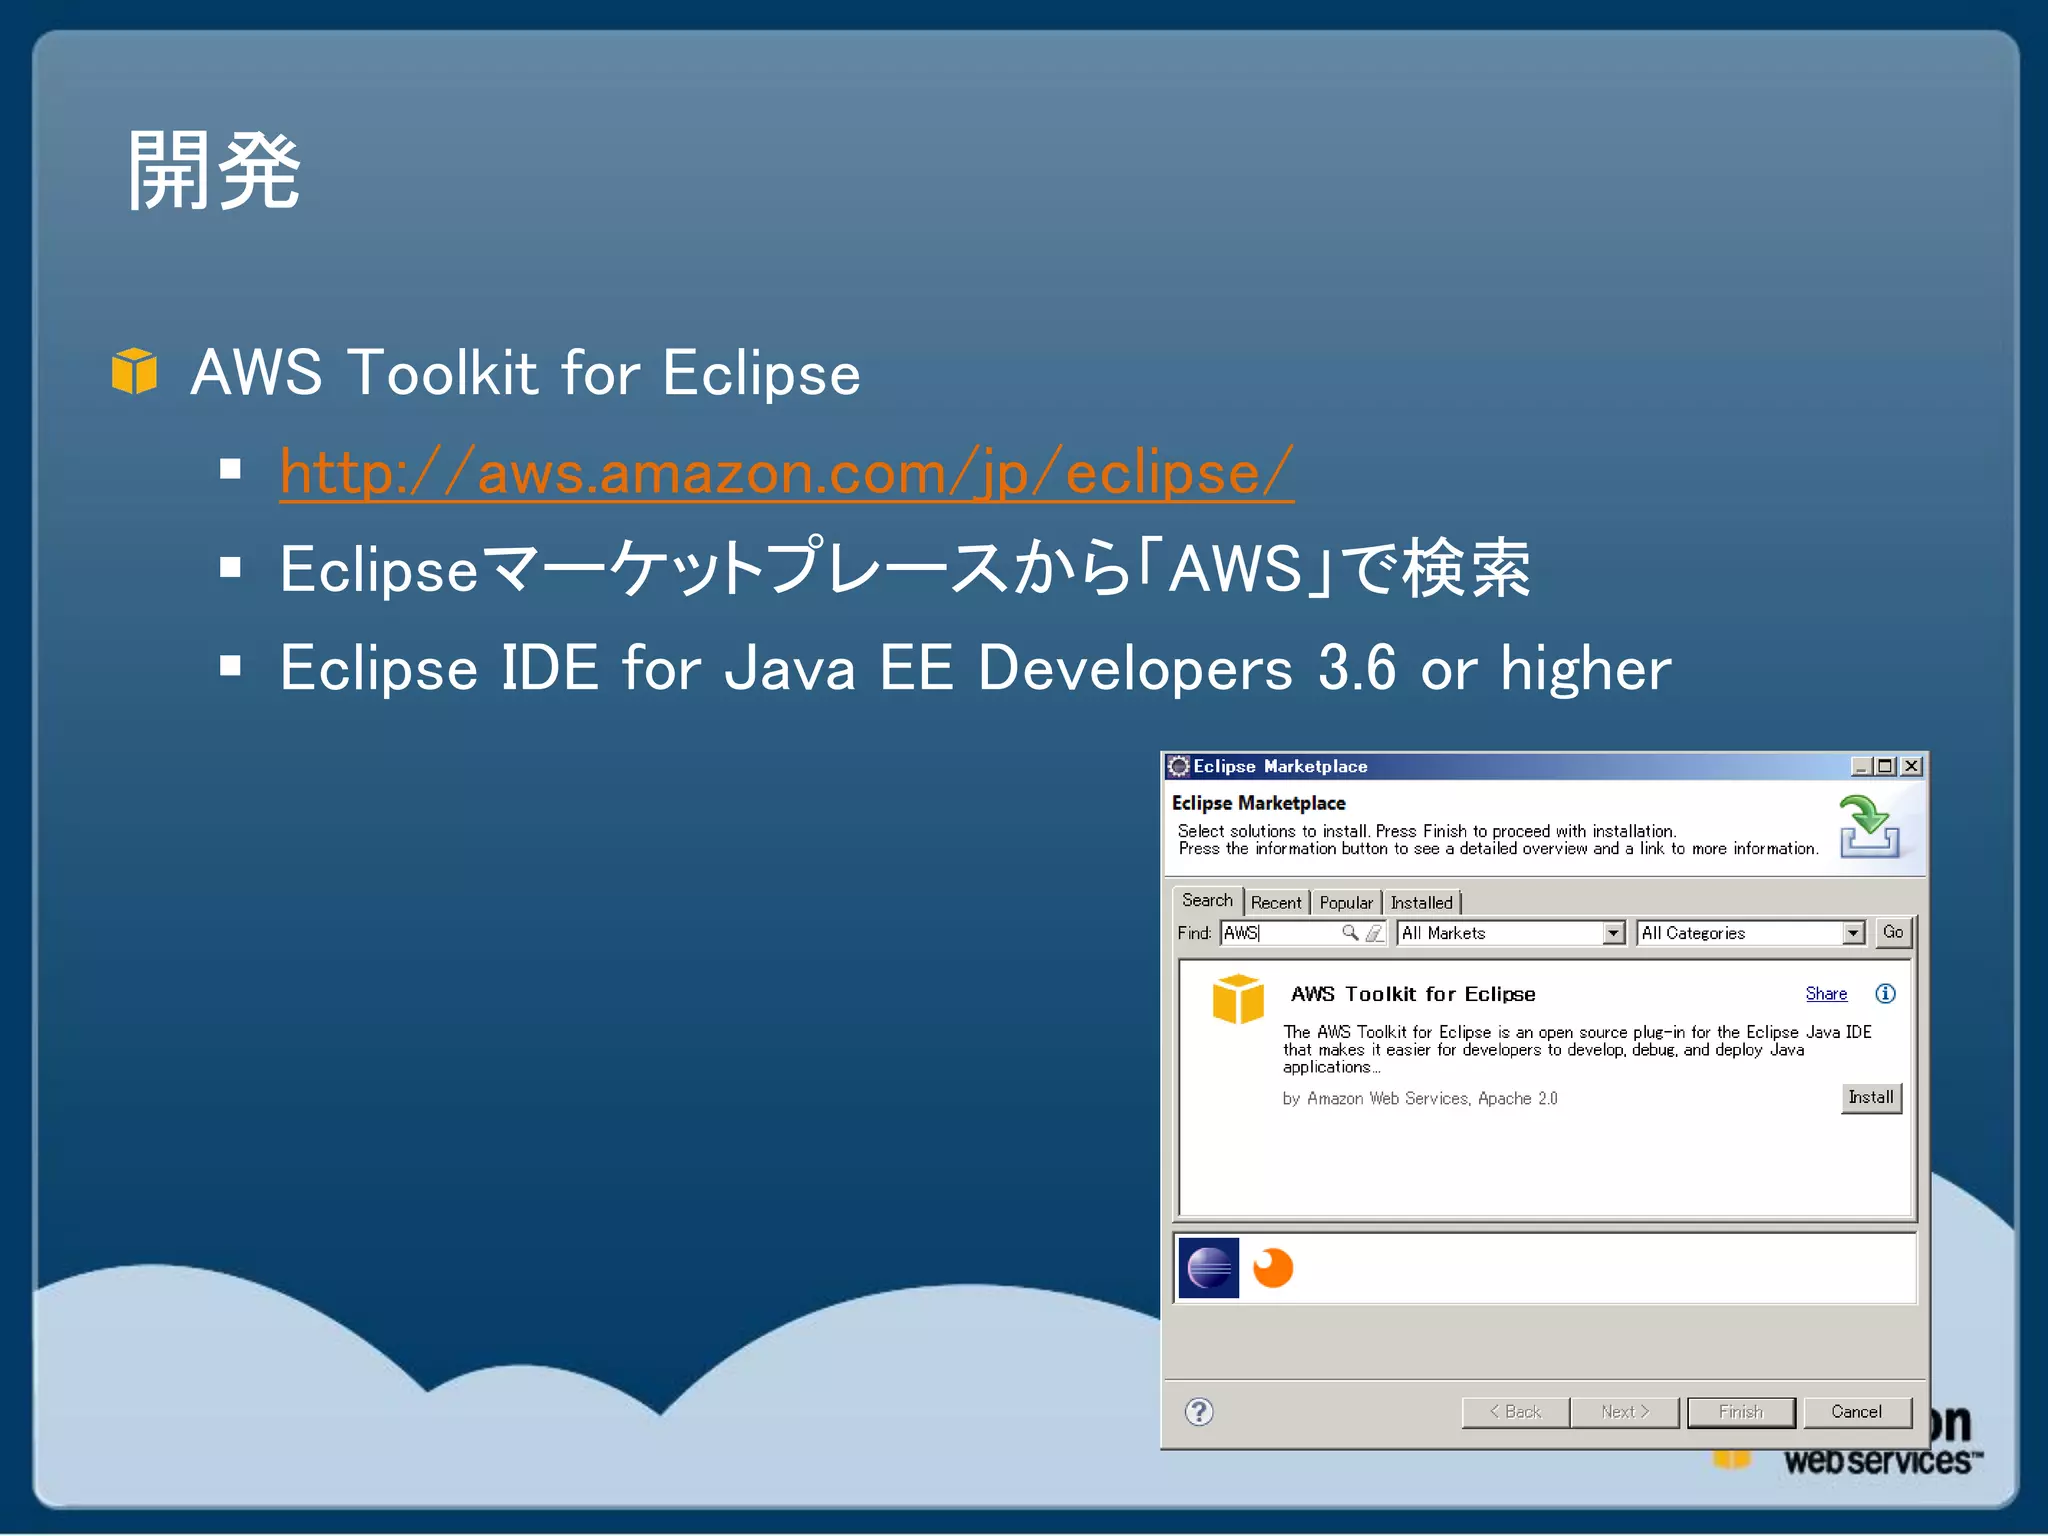Image resolution: width=2048 pixels, height=1536 pixels.
Task: Click the Back button
Action: [x=1515, y=1412]
